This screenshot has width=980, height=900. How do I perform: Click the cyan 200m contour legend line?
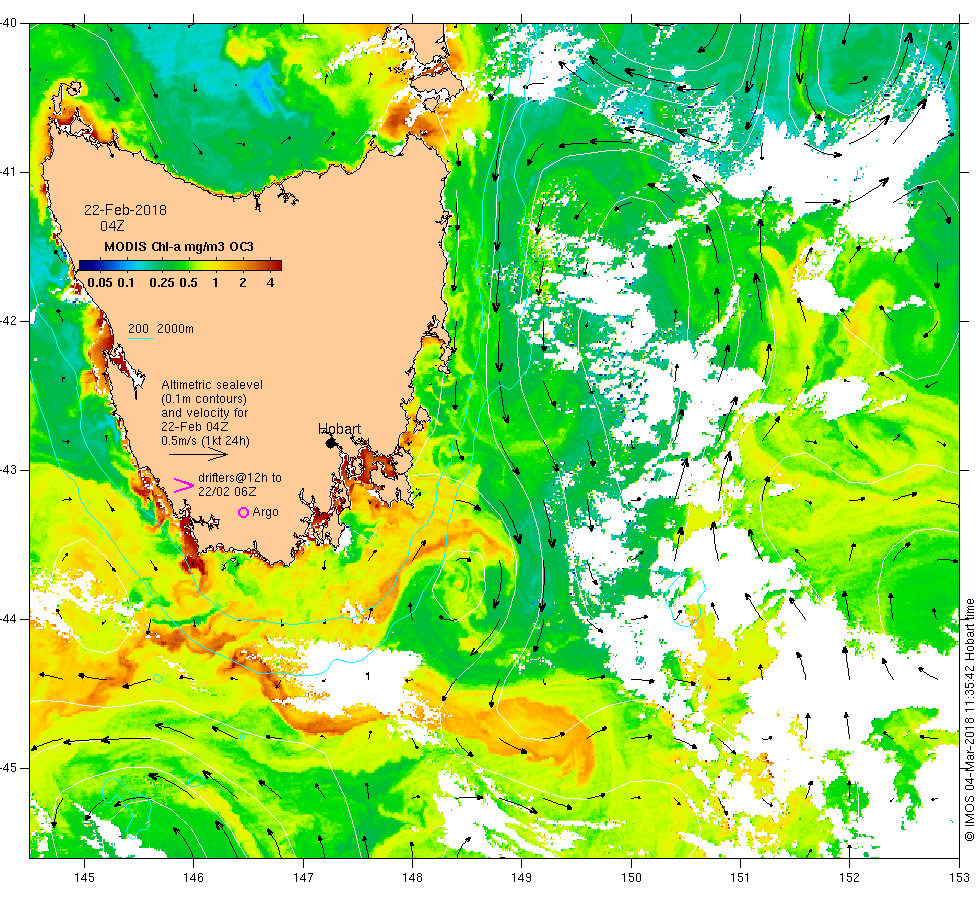[141, 339]
